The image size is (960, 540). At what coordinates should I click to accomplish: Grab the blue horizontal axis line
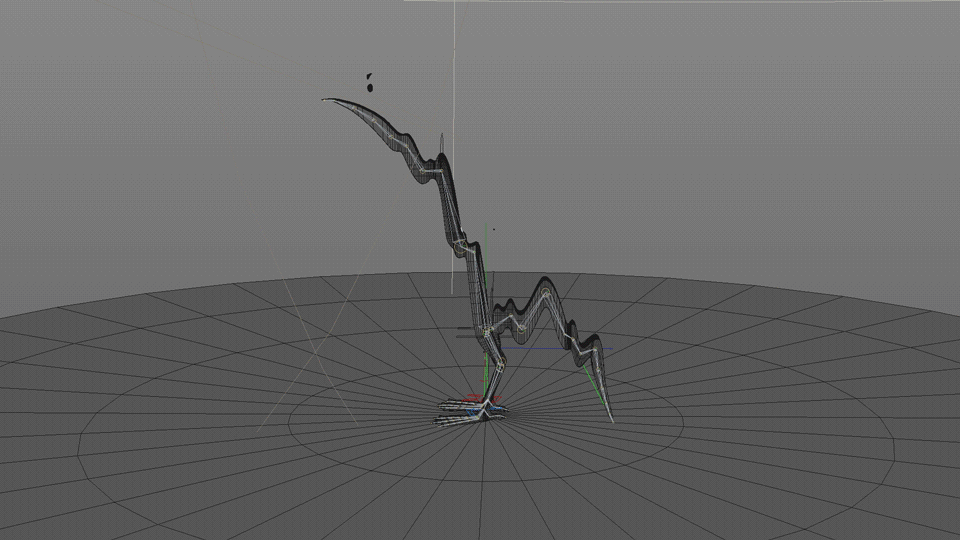557,349
